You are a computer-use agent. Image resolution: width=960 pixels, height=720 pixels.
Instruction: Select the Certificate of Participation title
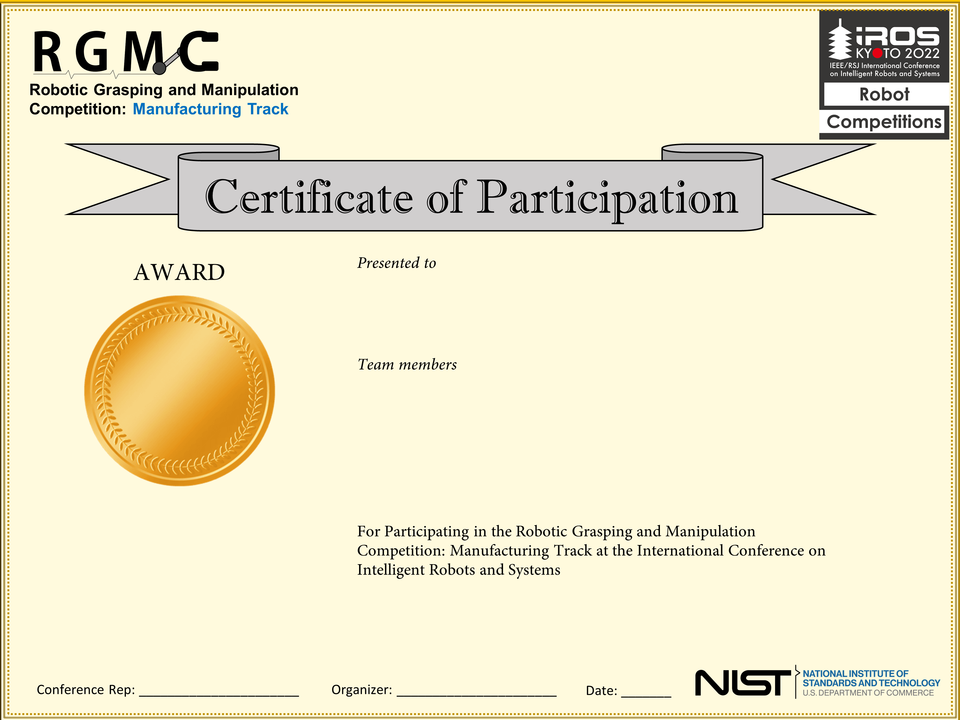click(x=470, y=197)
